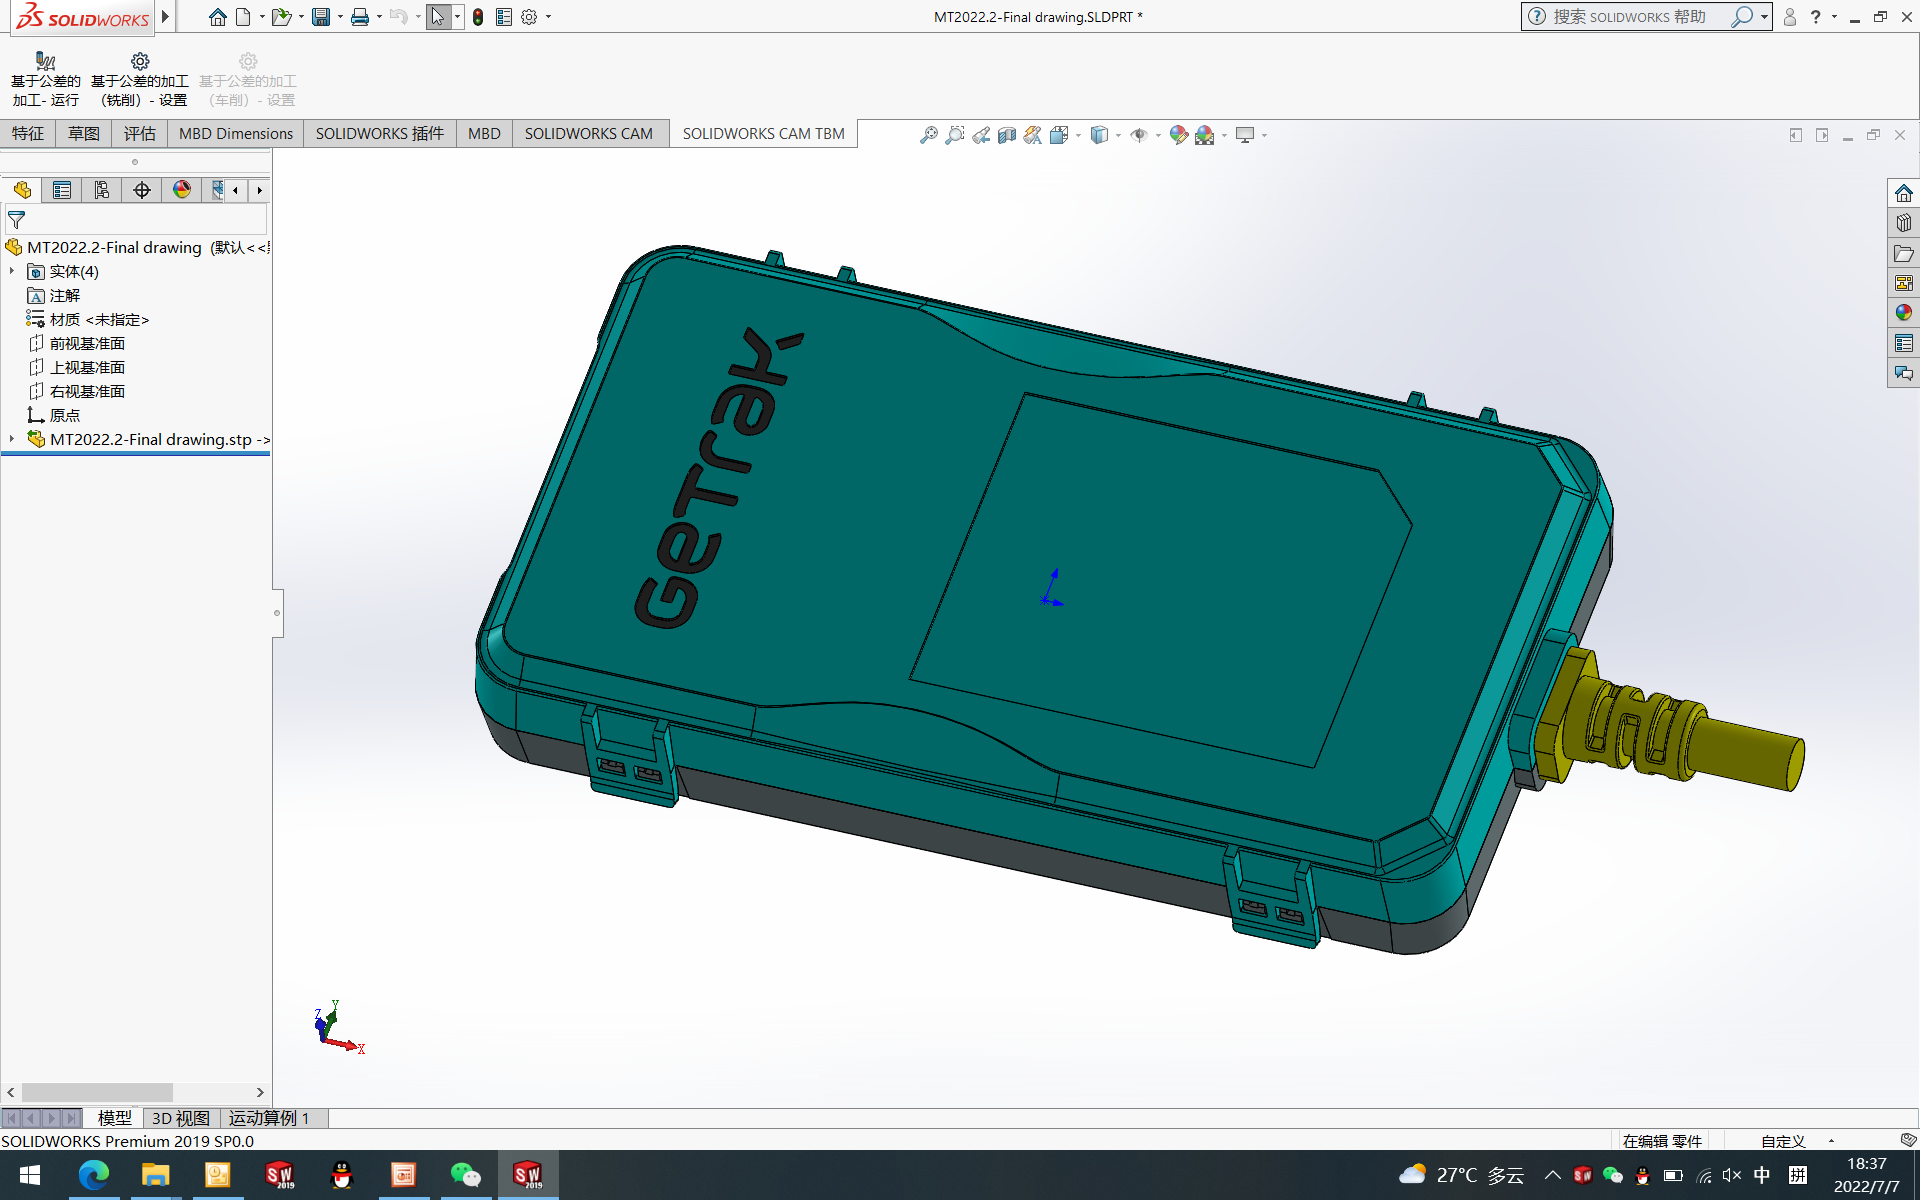The width and height of the screenshot is (1920, 1200).
Task: Switch to the SOLIDWORKS CAM tab
Action: [x=588, y=133]
